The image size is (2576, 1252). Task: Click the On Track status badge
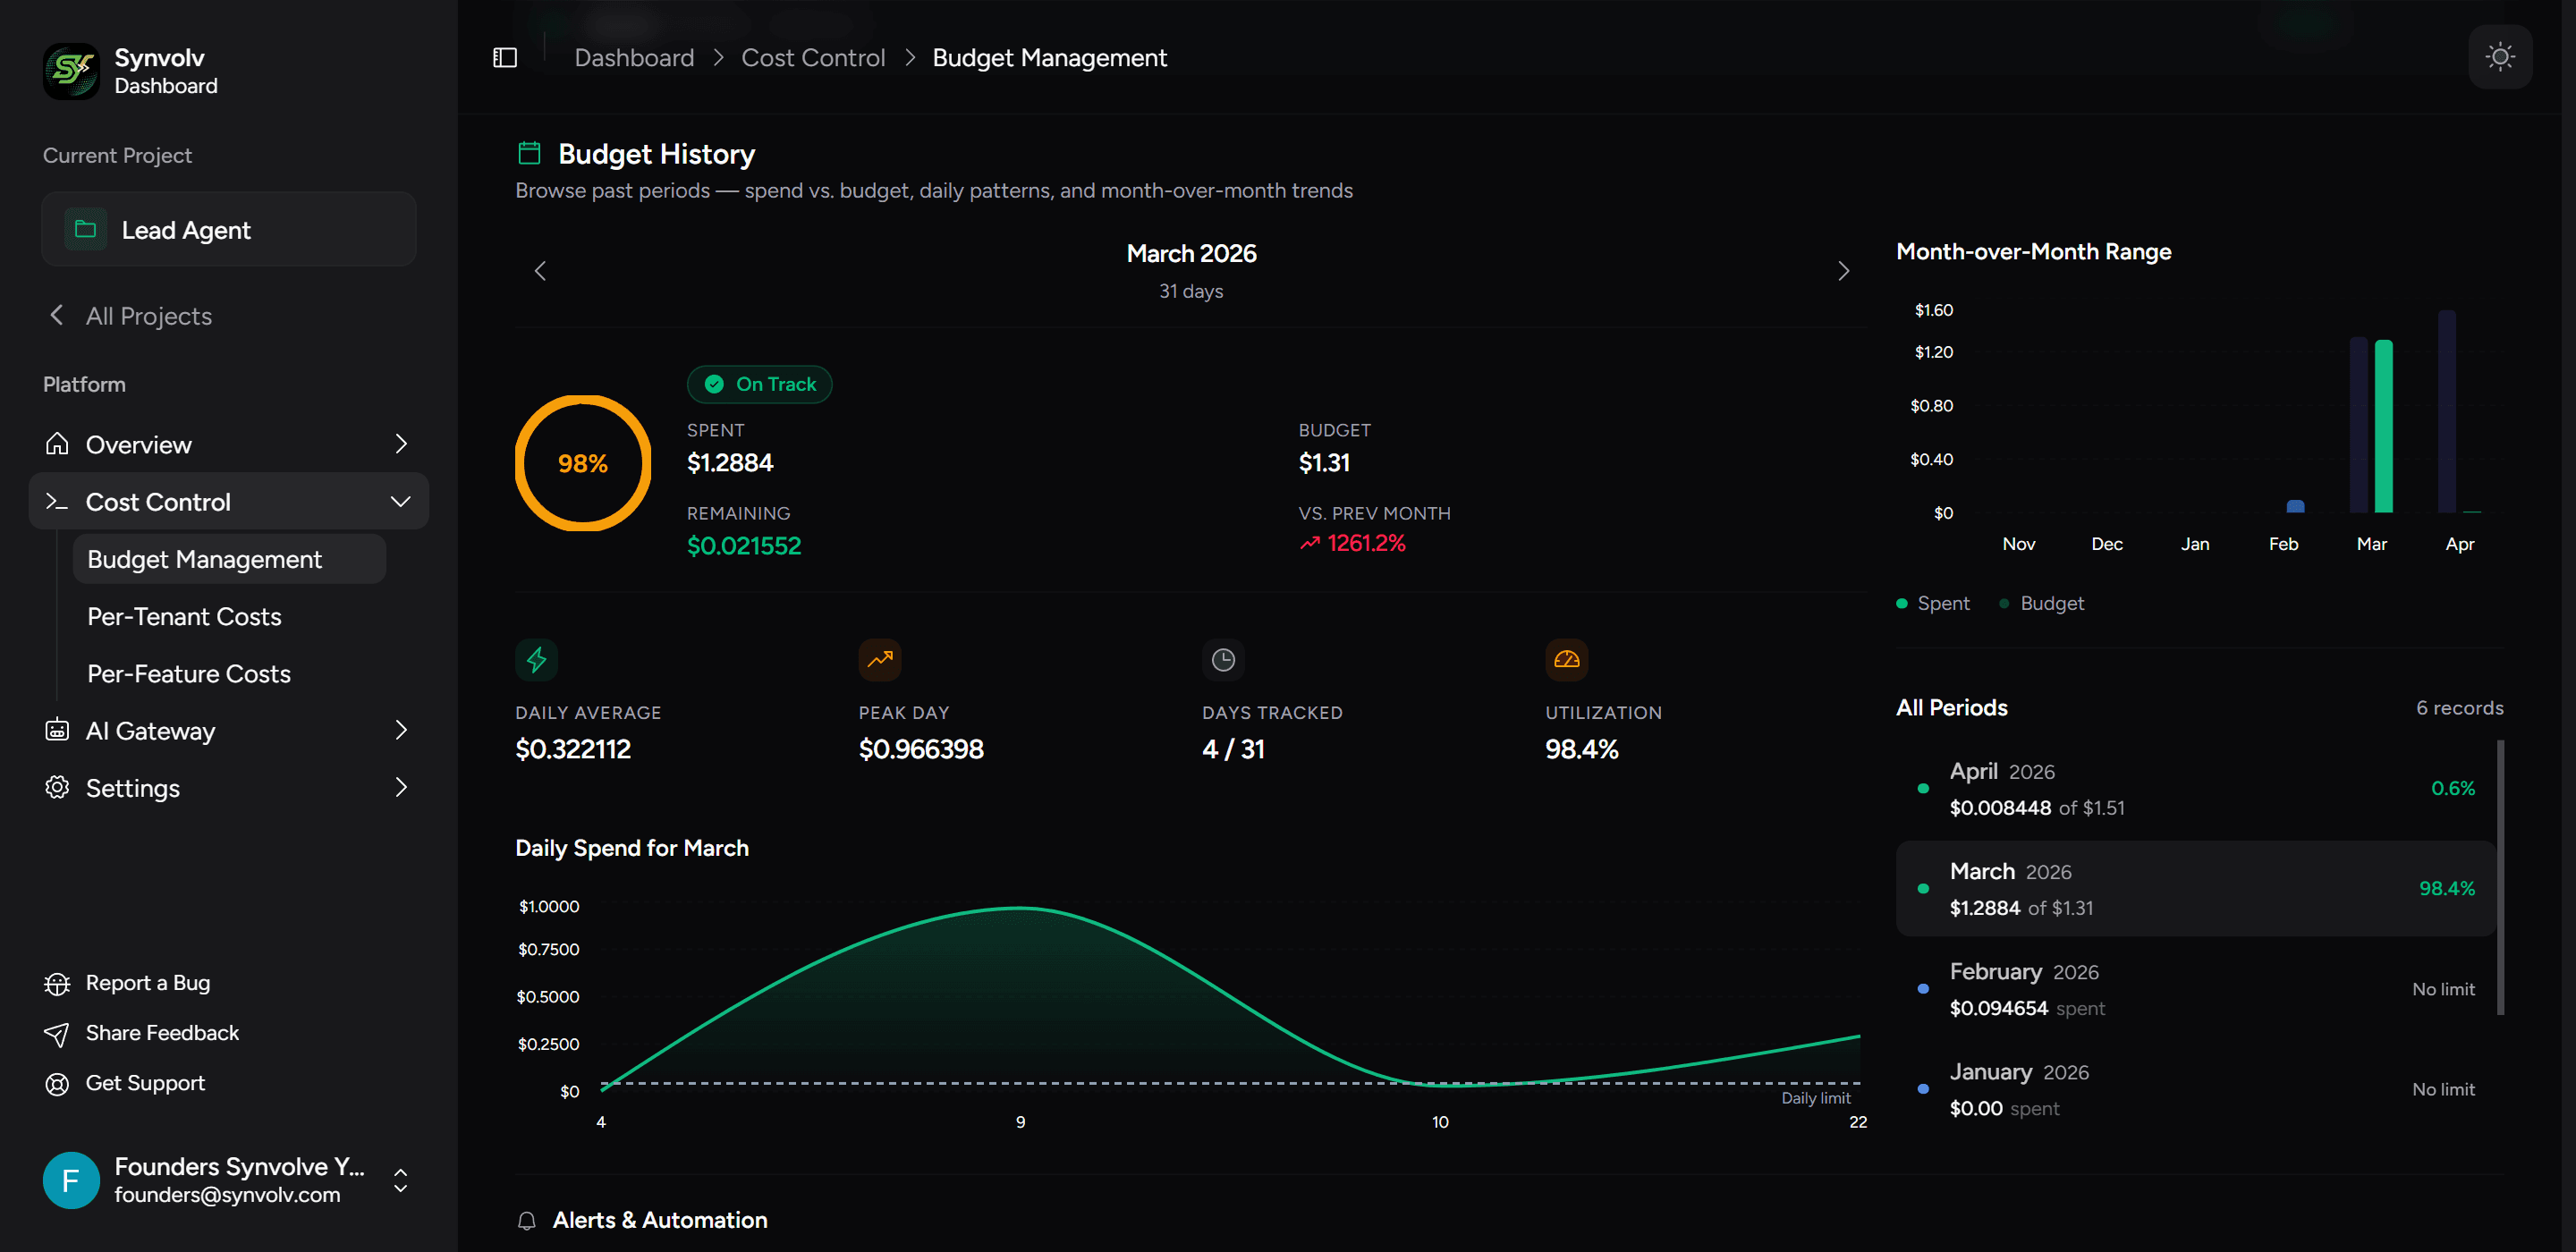[x=759, y=384]
